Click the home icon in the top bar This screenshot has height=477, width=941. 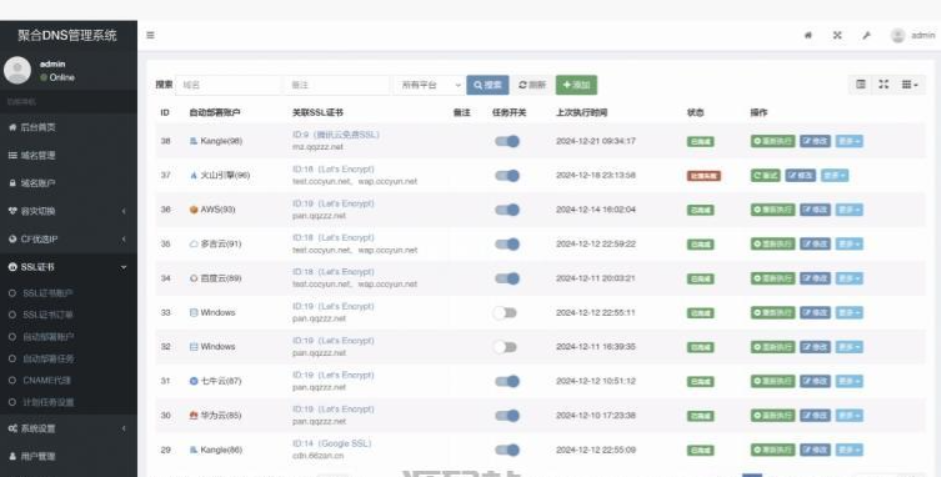pyautogui.click(x=808, y=35)
